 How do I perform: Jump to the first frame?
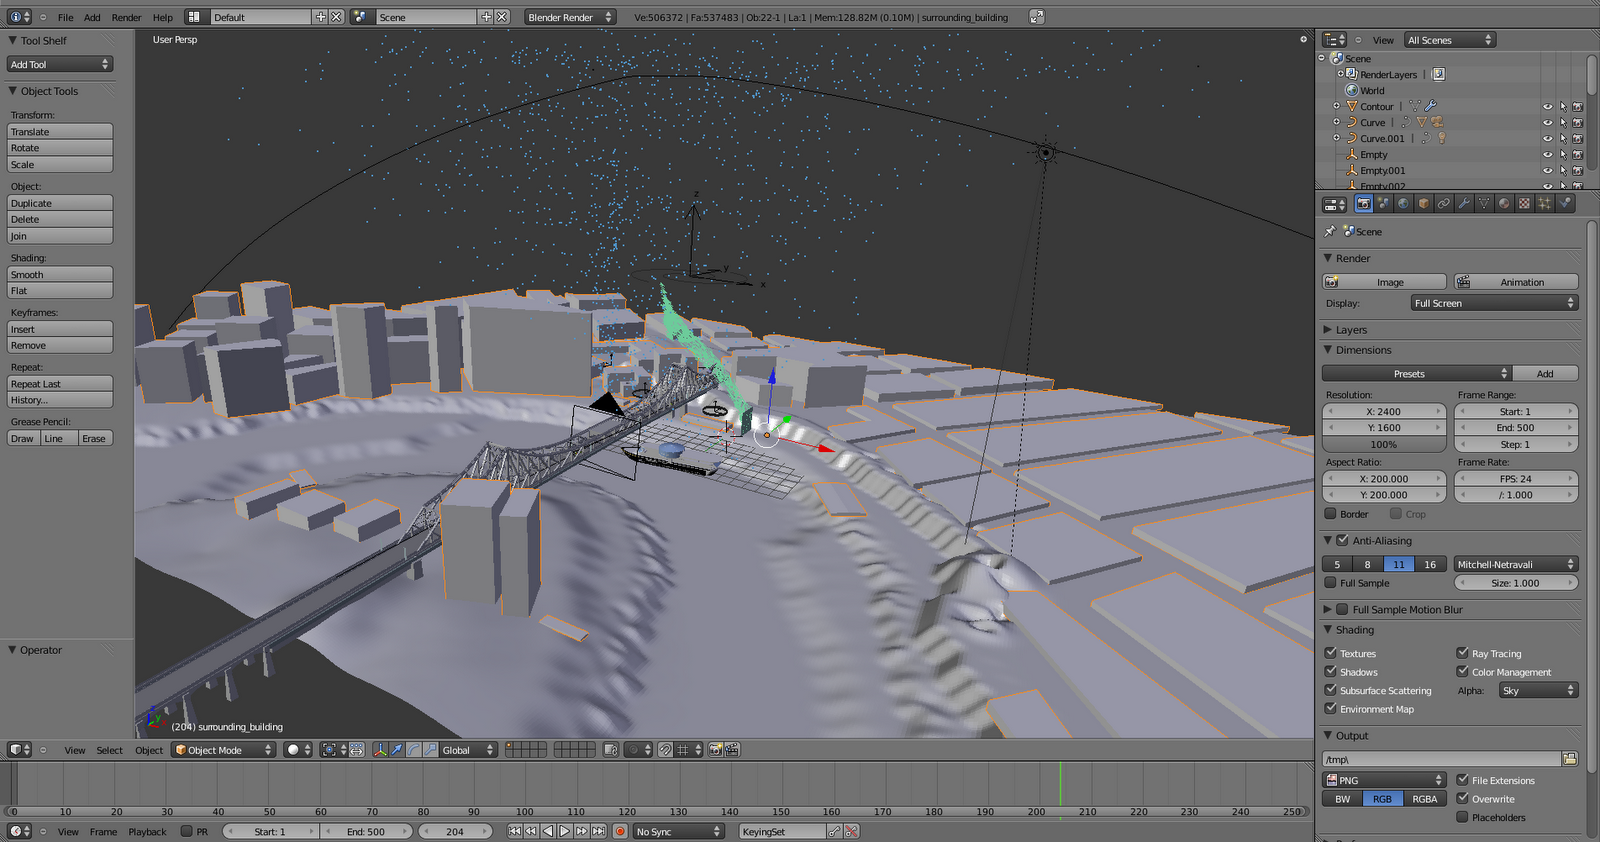pos(514,831)
